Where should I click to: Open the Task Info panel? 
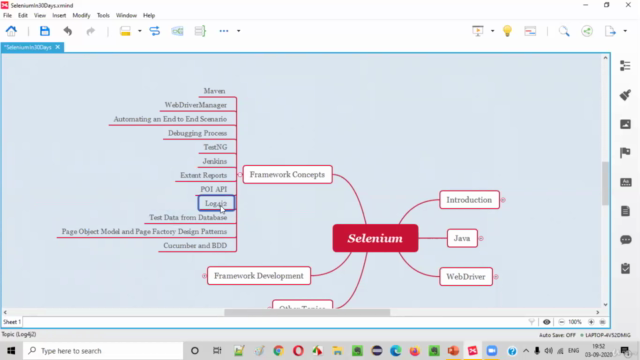[625, 269]
